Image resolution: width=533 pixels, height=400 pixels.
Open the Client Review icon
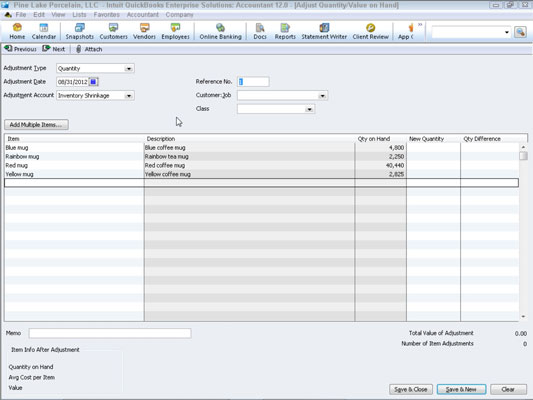click(x=371, y=31)
